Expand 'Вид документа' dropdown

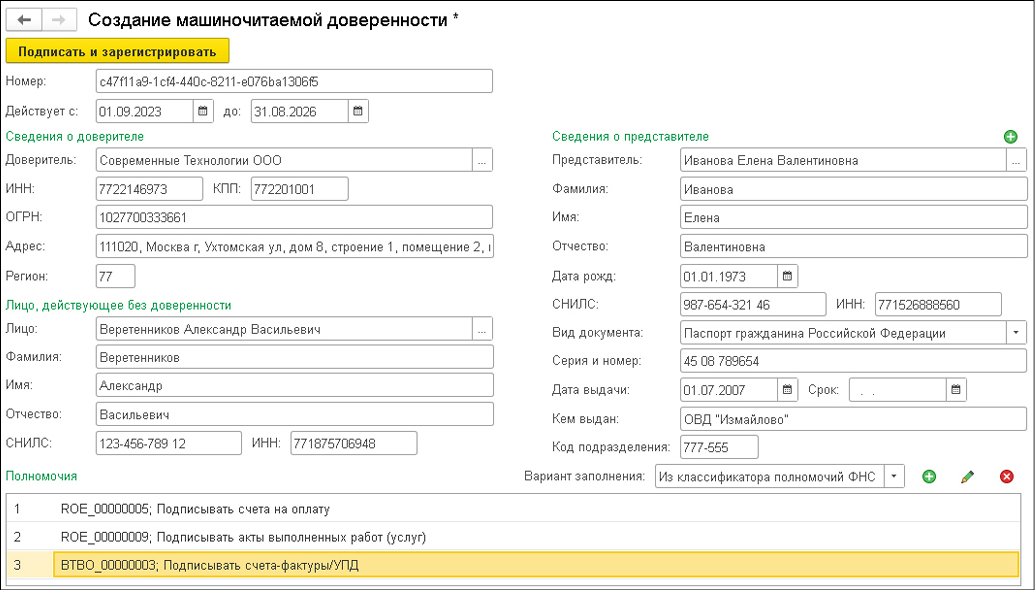pyautogui.click(x=1017, y=333)
